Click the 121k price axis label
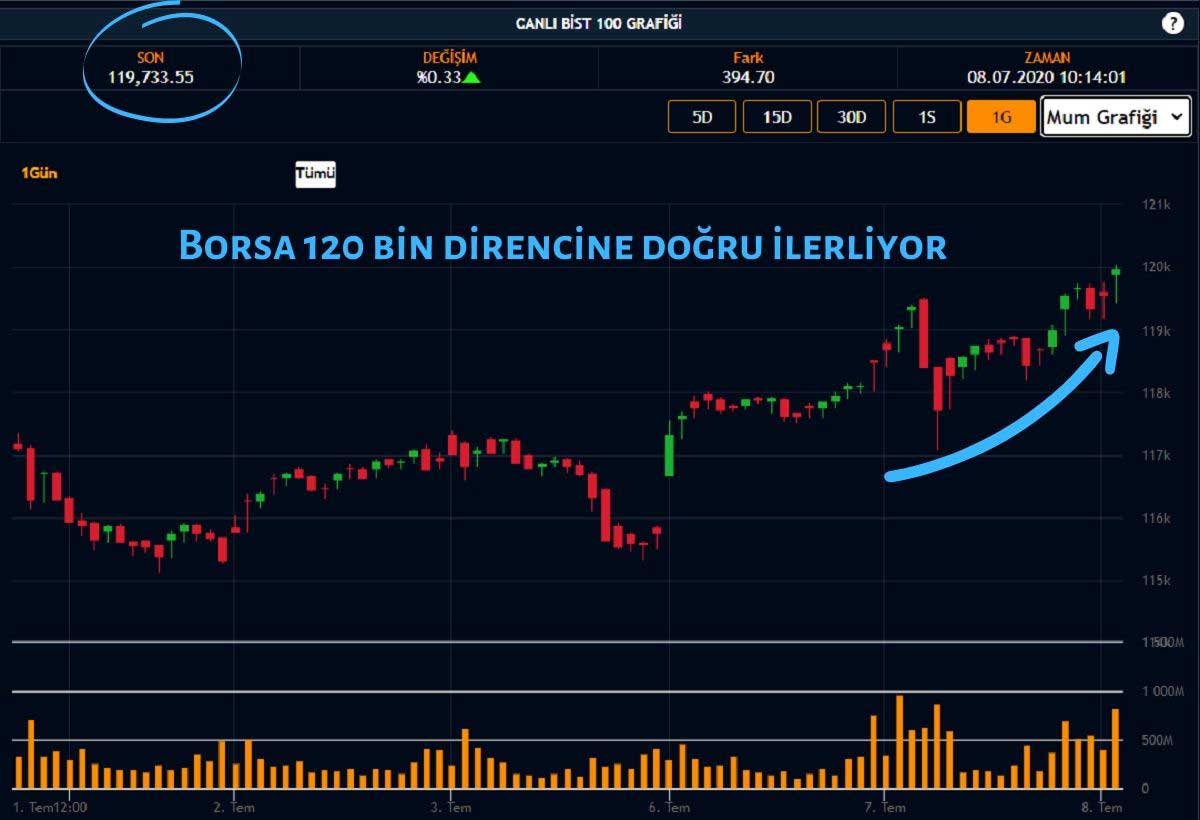1200x820 pixels. 1156,205
